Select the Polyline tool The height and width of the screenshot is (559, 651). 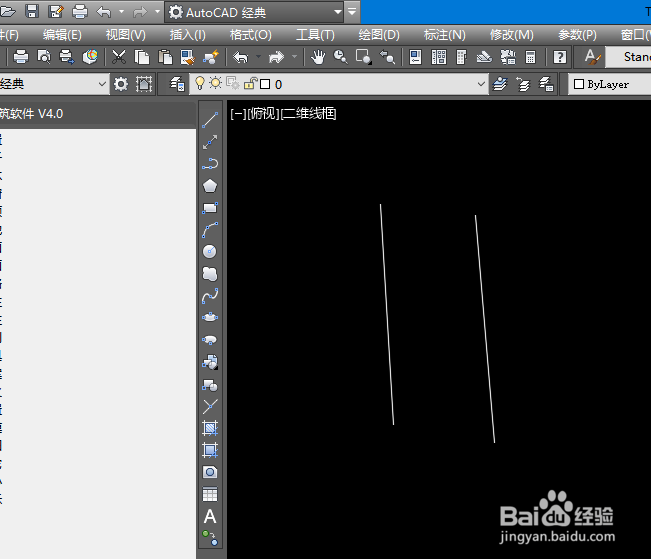pos(210,164)
